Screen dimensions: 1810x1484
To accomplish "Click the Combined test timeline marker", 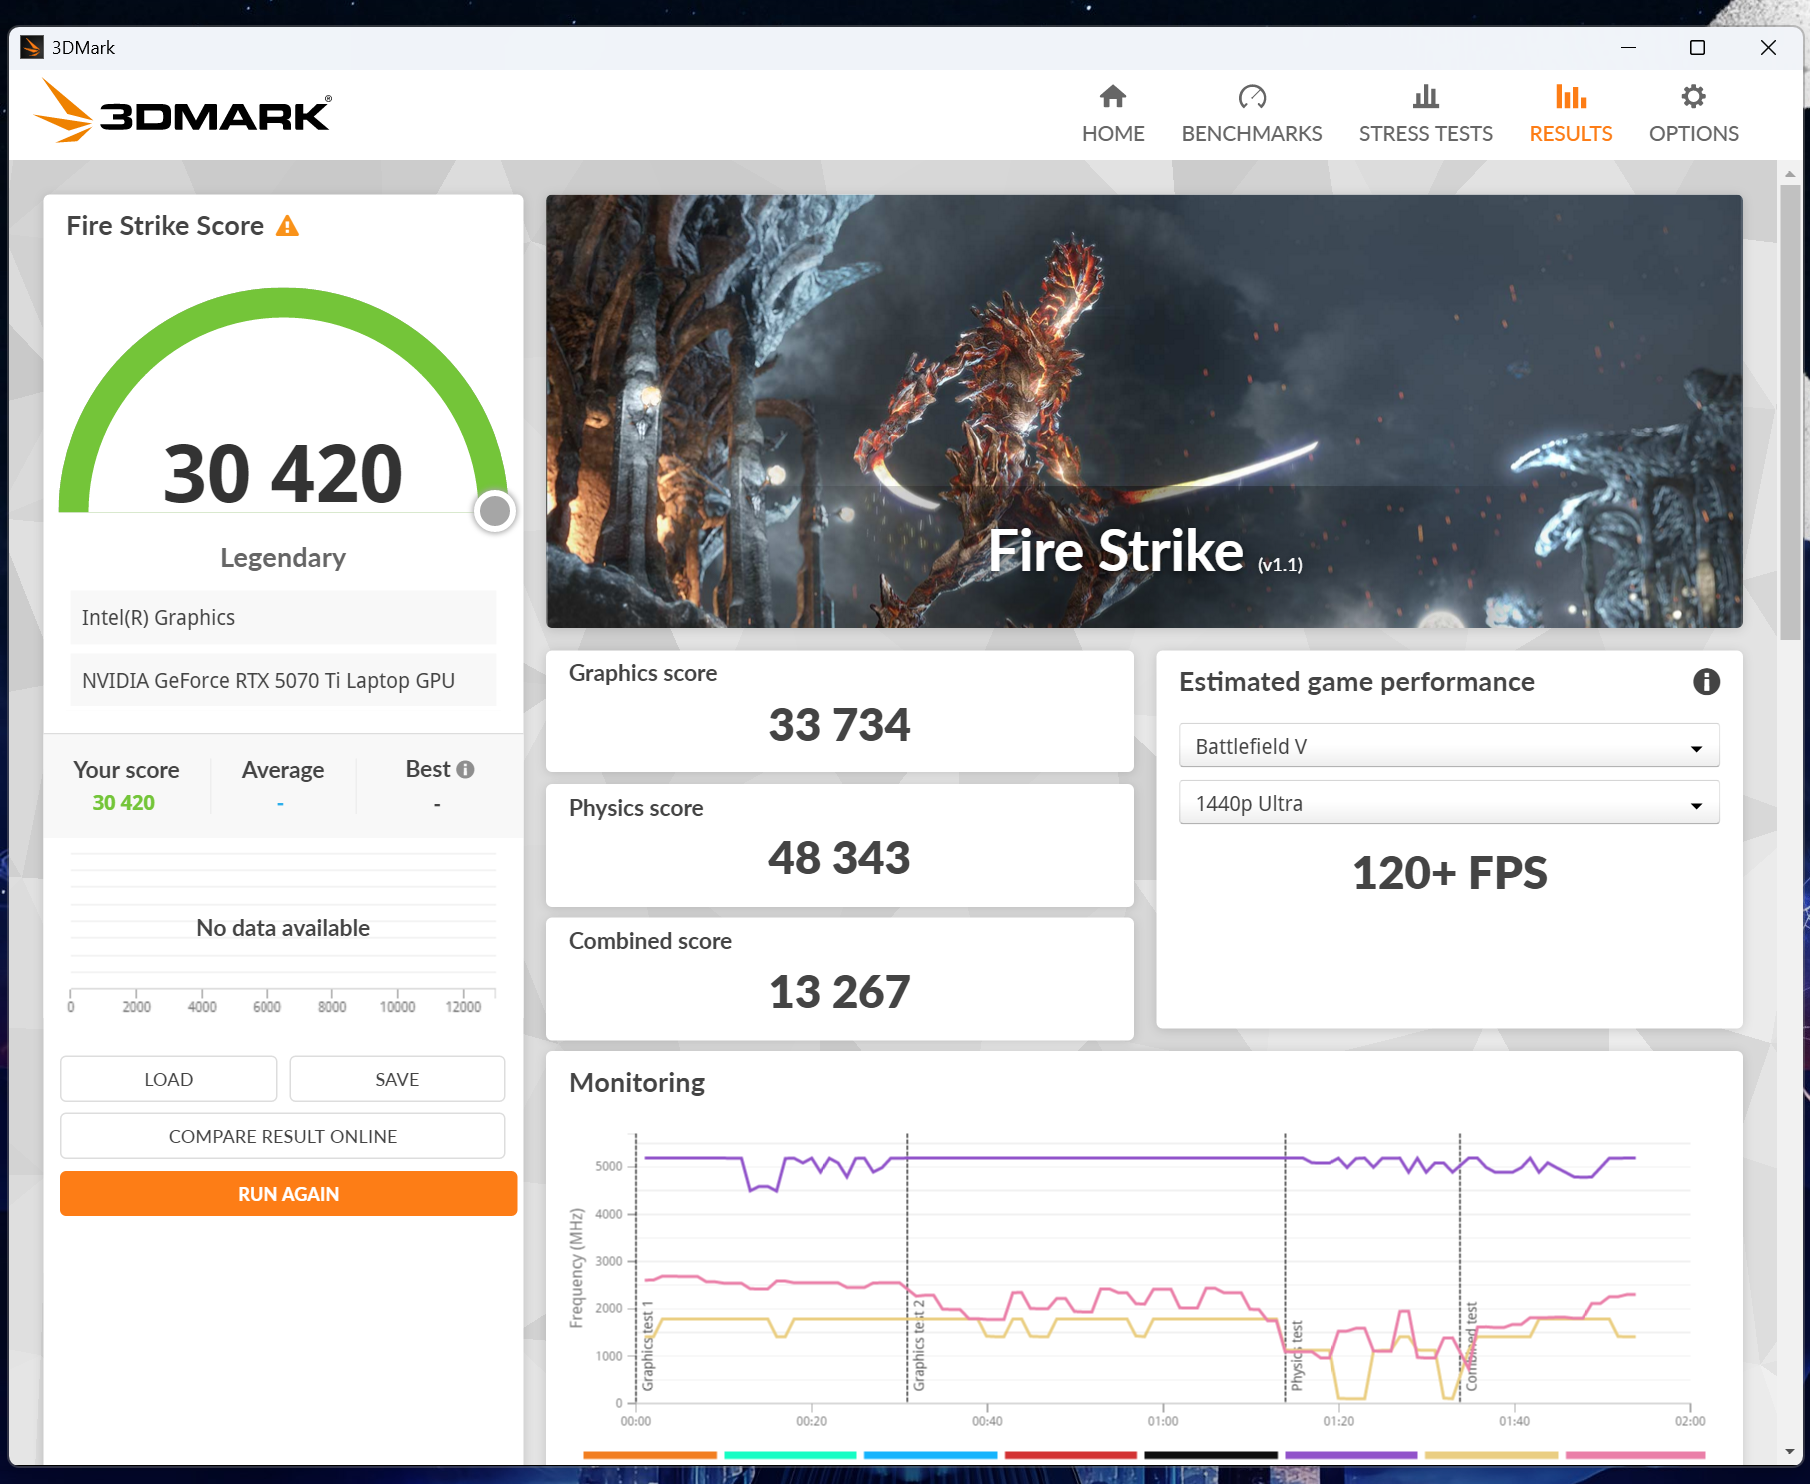I will (x=1471, y=1346).
